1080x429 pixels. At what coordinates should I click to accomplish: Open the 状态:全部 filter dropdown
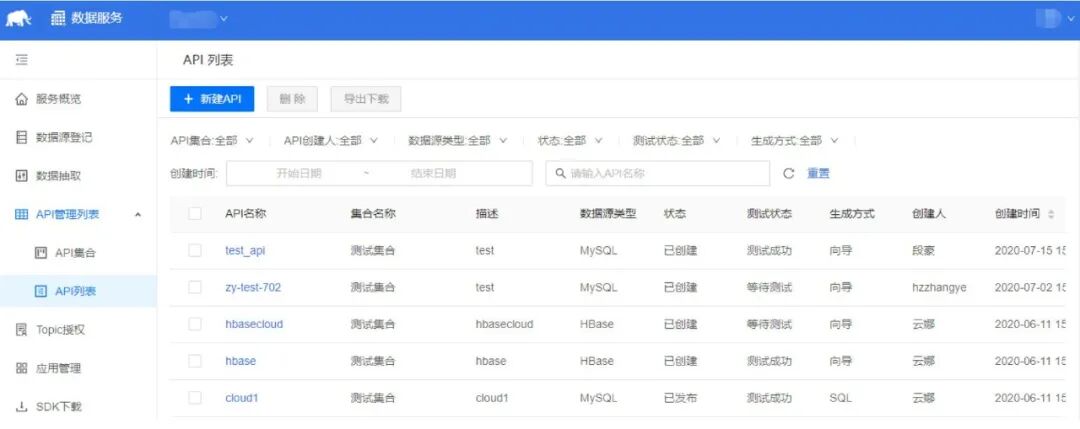570,140
